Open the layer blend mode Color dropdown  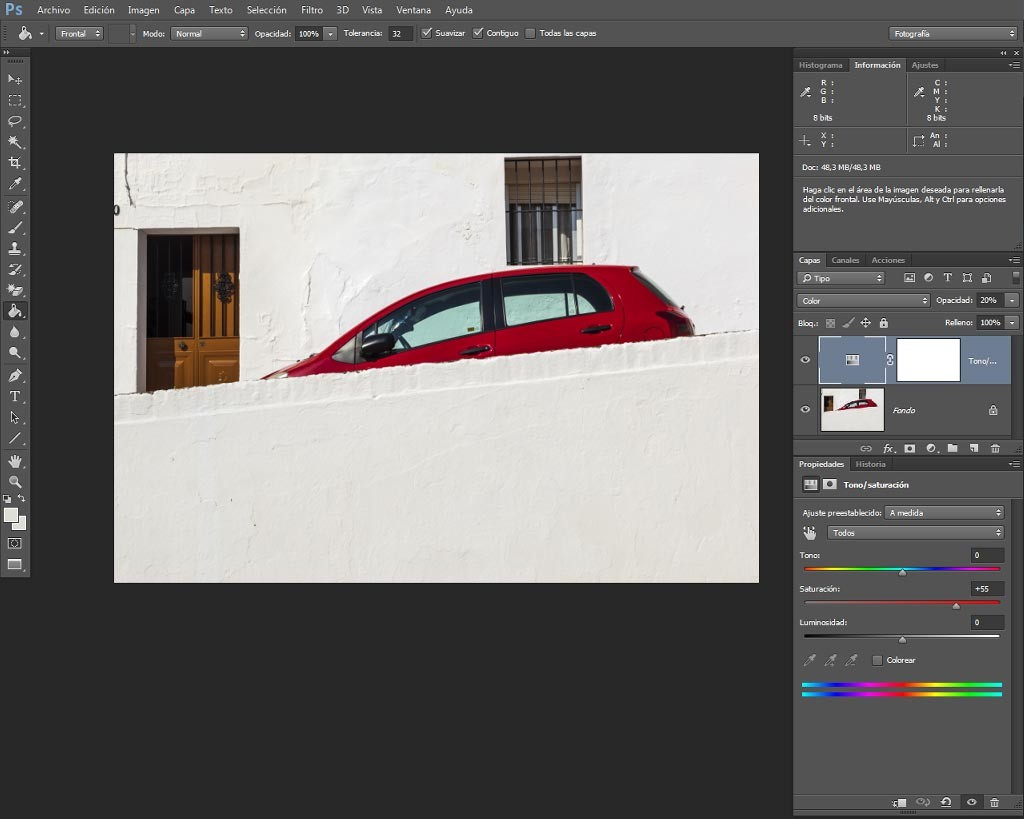tap(863, 300)
